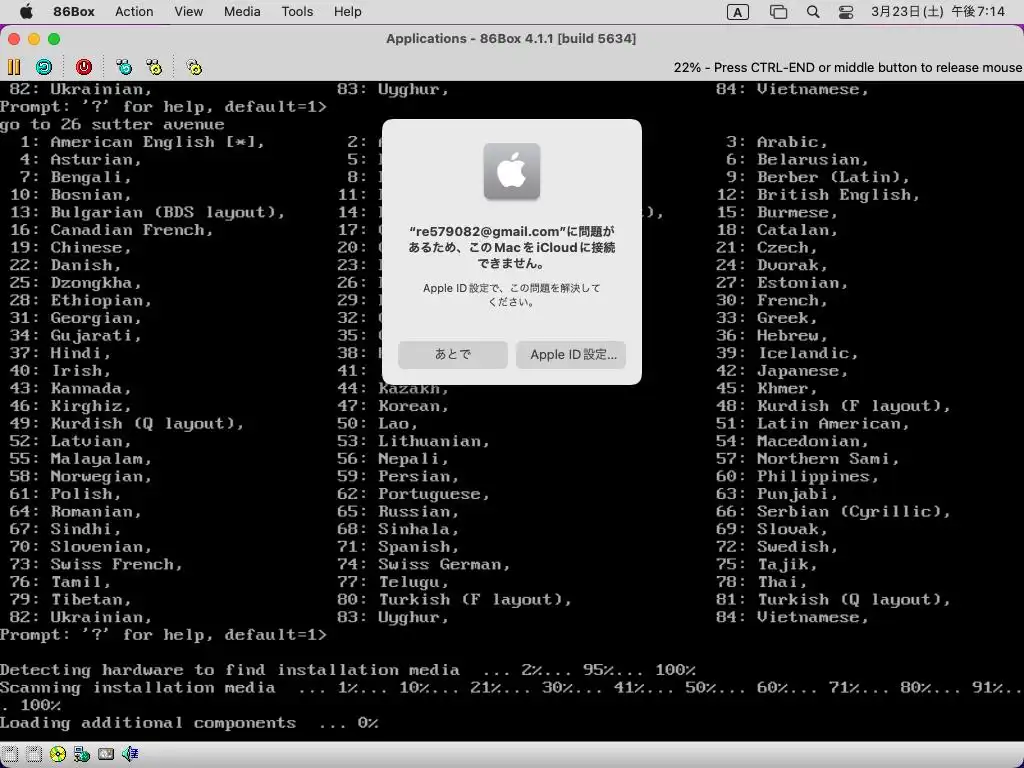Click the あとで button
Screen dimensions: 1024x768
(453, 355)
